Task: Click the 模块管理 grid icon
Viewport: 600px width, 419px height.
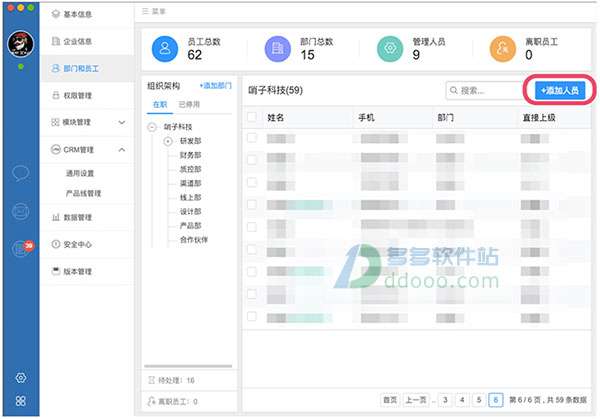Action: 55,122
